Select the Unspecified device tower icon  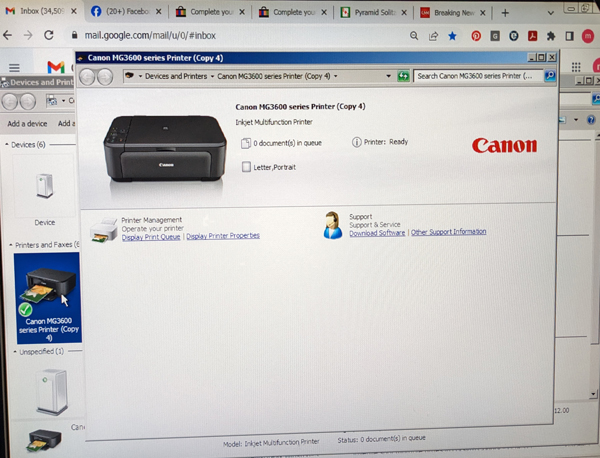[x=52, y=392]
